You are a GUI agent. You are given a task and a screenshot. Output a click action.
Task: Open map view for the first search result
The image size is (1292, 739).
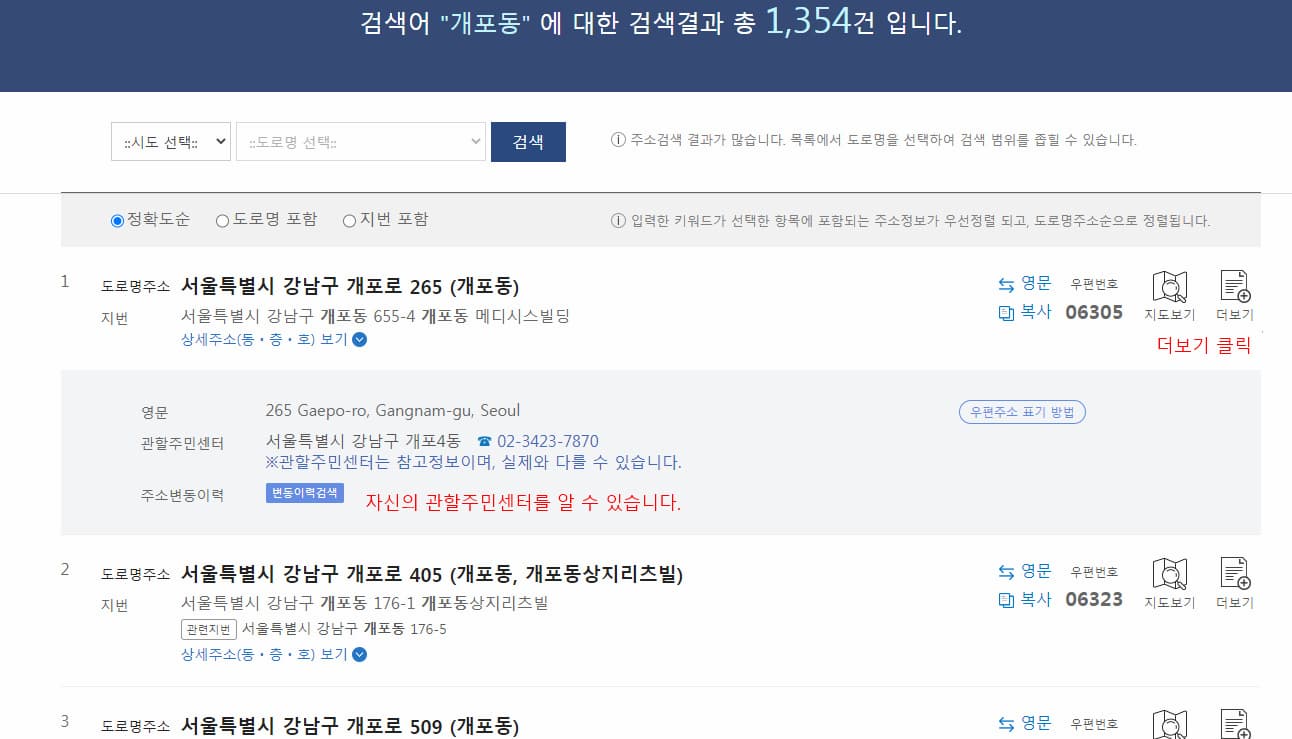point(1170,291)
